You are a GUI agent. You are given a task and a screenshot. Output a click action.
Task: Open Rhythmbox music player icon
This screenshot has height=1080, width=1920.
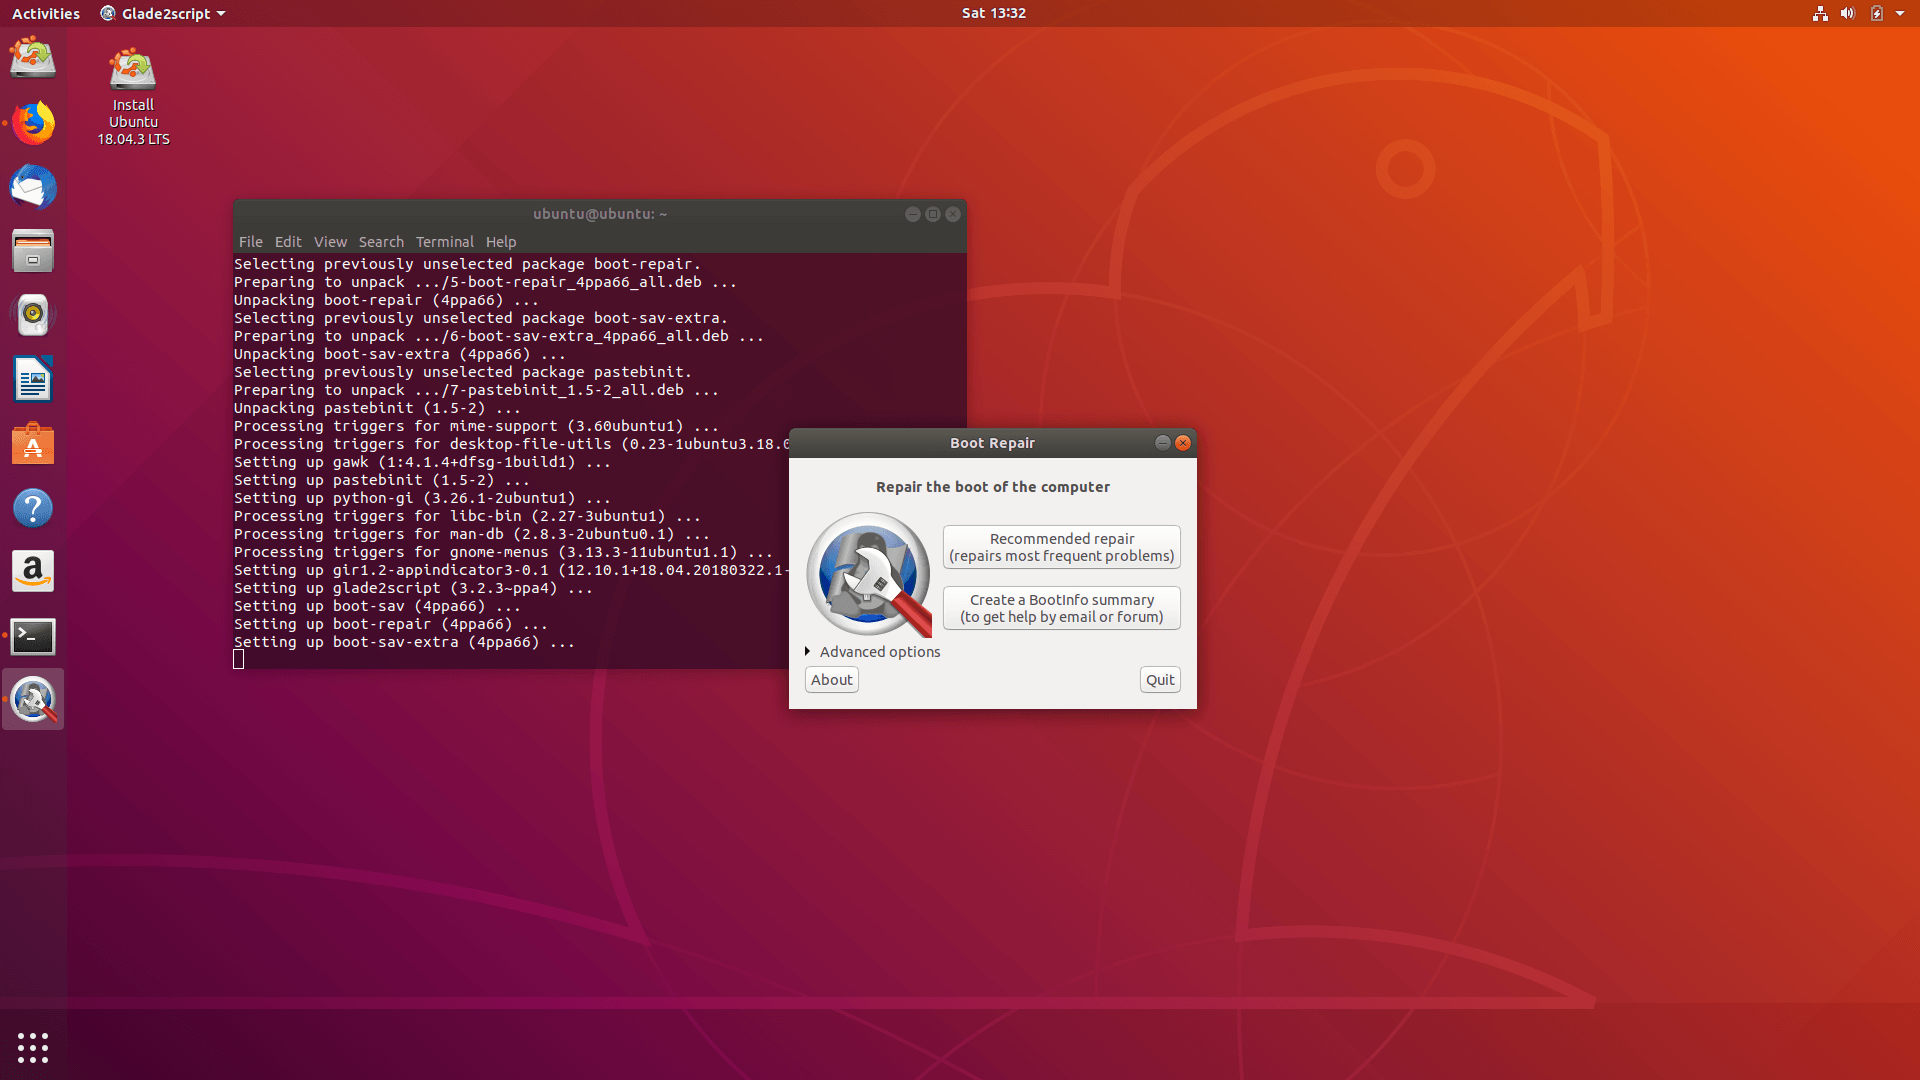(33, 315)
